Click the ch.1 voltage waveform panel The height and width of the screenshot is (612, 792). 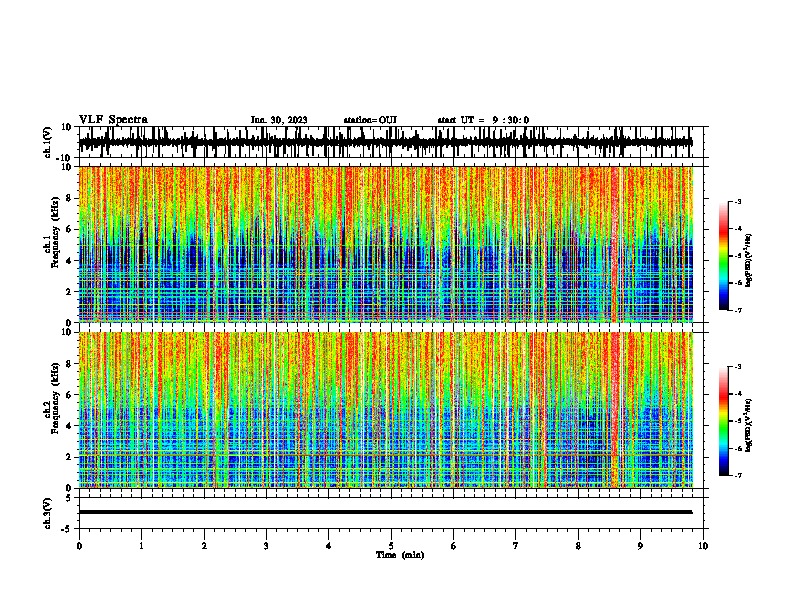coord(393,142)
